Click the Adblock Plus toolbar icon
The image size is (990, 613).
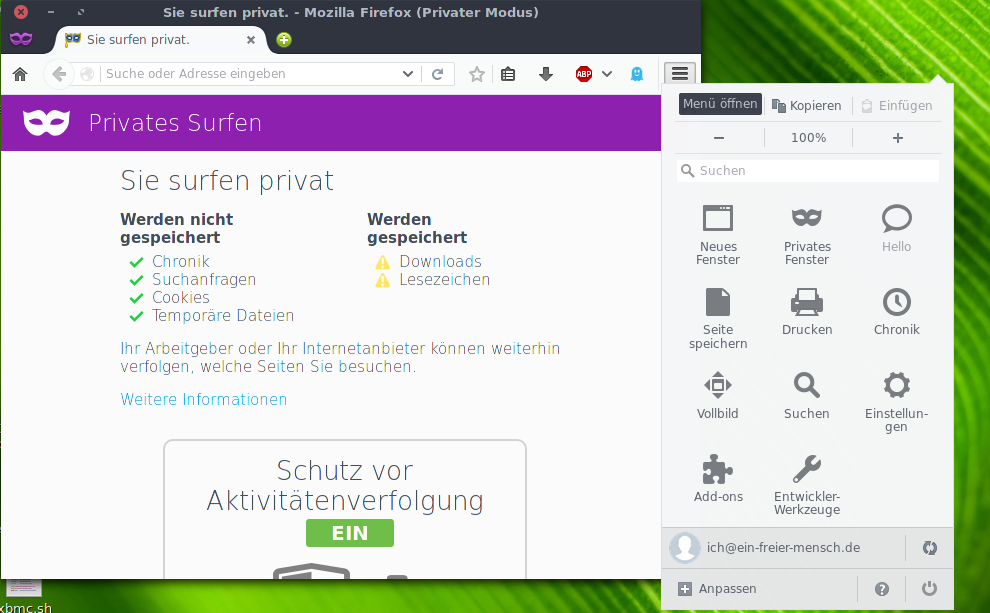click(584, 74)
